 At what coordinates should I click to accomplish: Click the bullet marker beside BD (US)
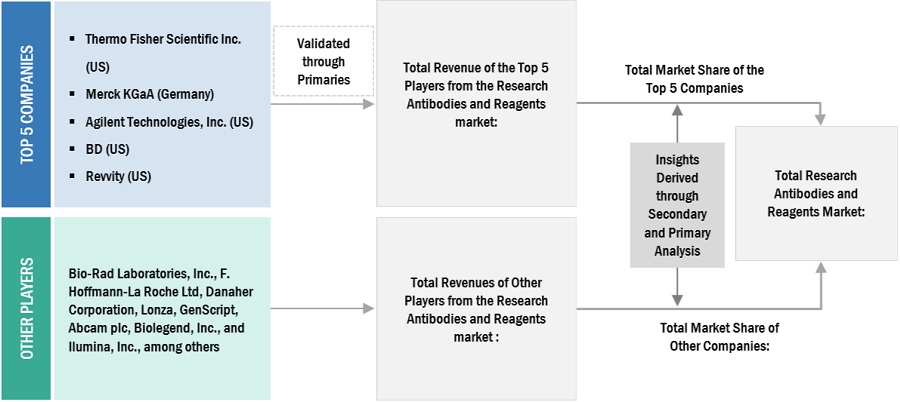coord(73,149)
